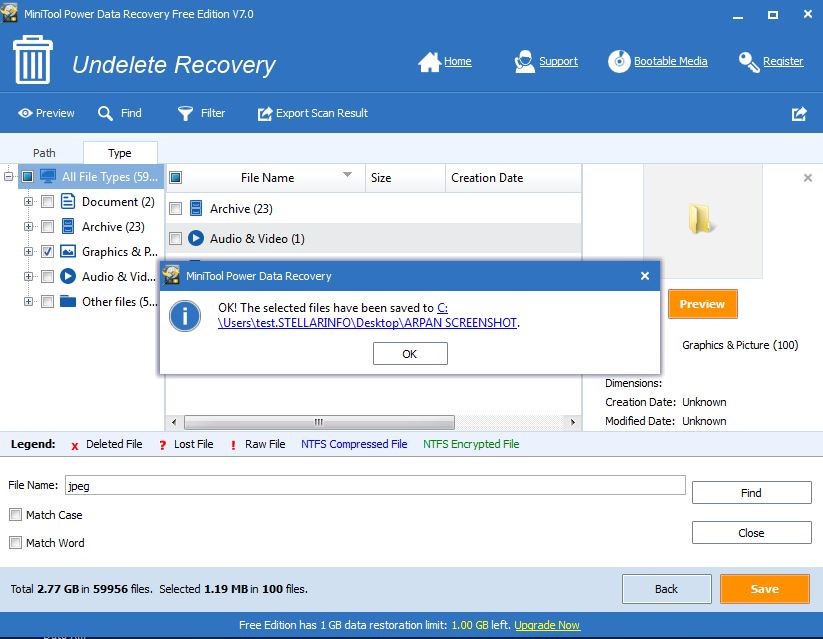The image size is (823, 639).
Task: Expand the Document (2) tree node
Action: [28, 201]
